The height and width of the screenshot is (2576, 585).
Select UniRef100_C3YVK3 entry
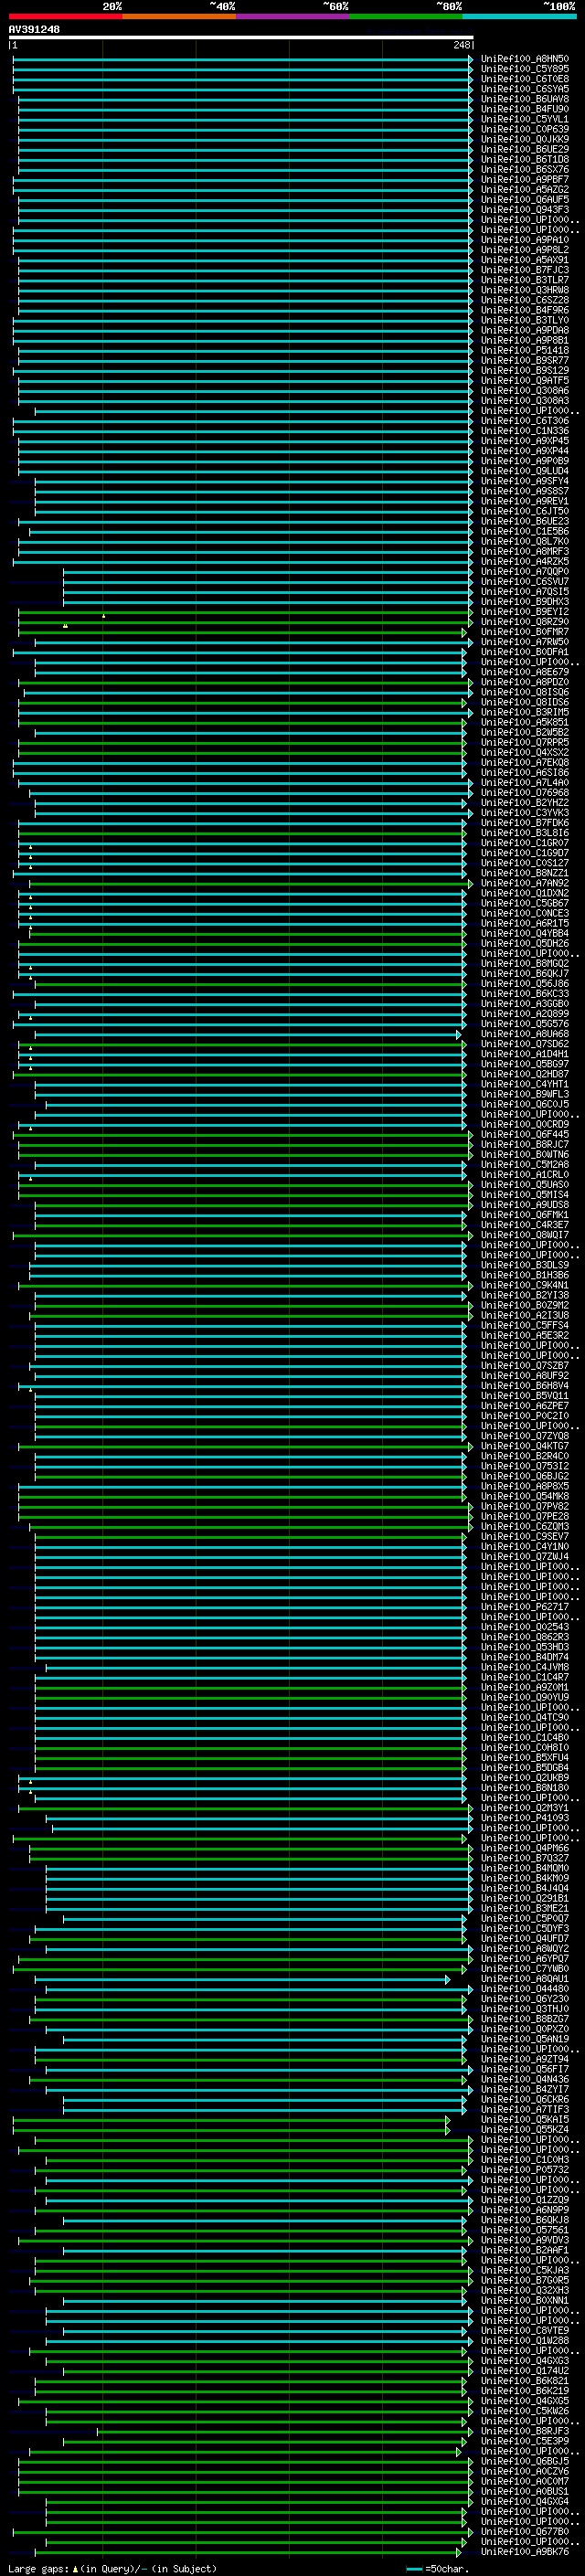tap(525, 813)
